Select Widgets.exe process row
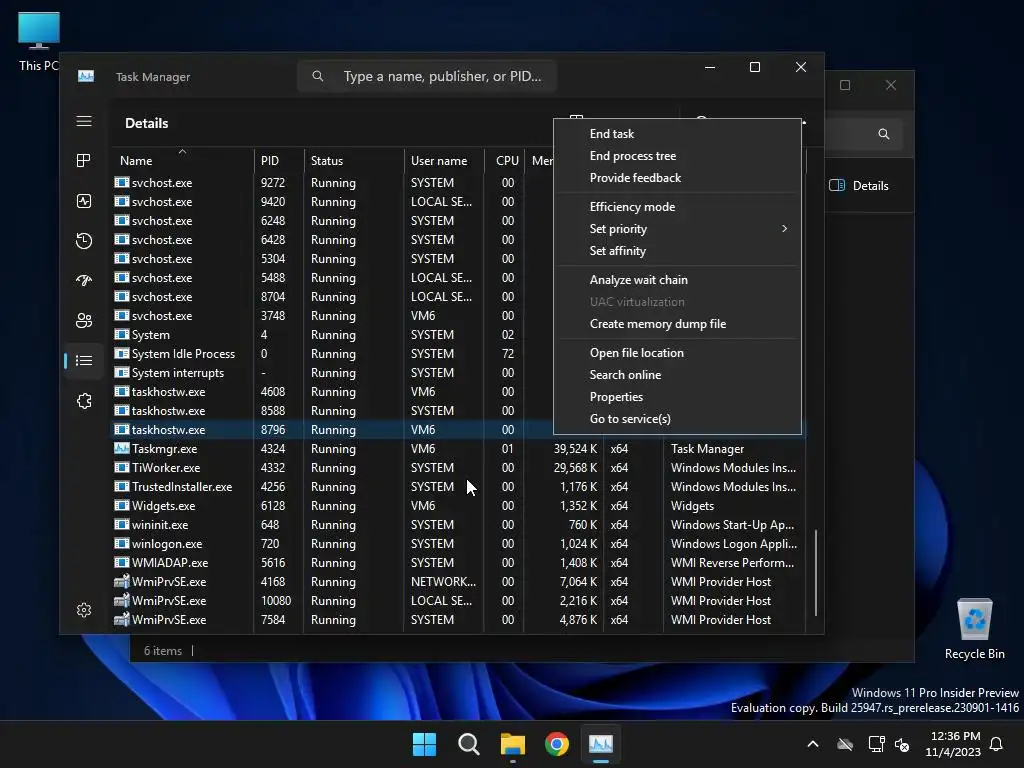Viewport: 1024px width, 768px height. (459, 505)
